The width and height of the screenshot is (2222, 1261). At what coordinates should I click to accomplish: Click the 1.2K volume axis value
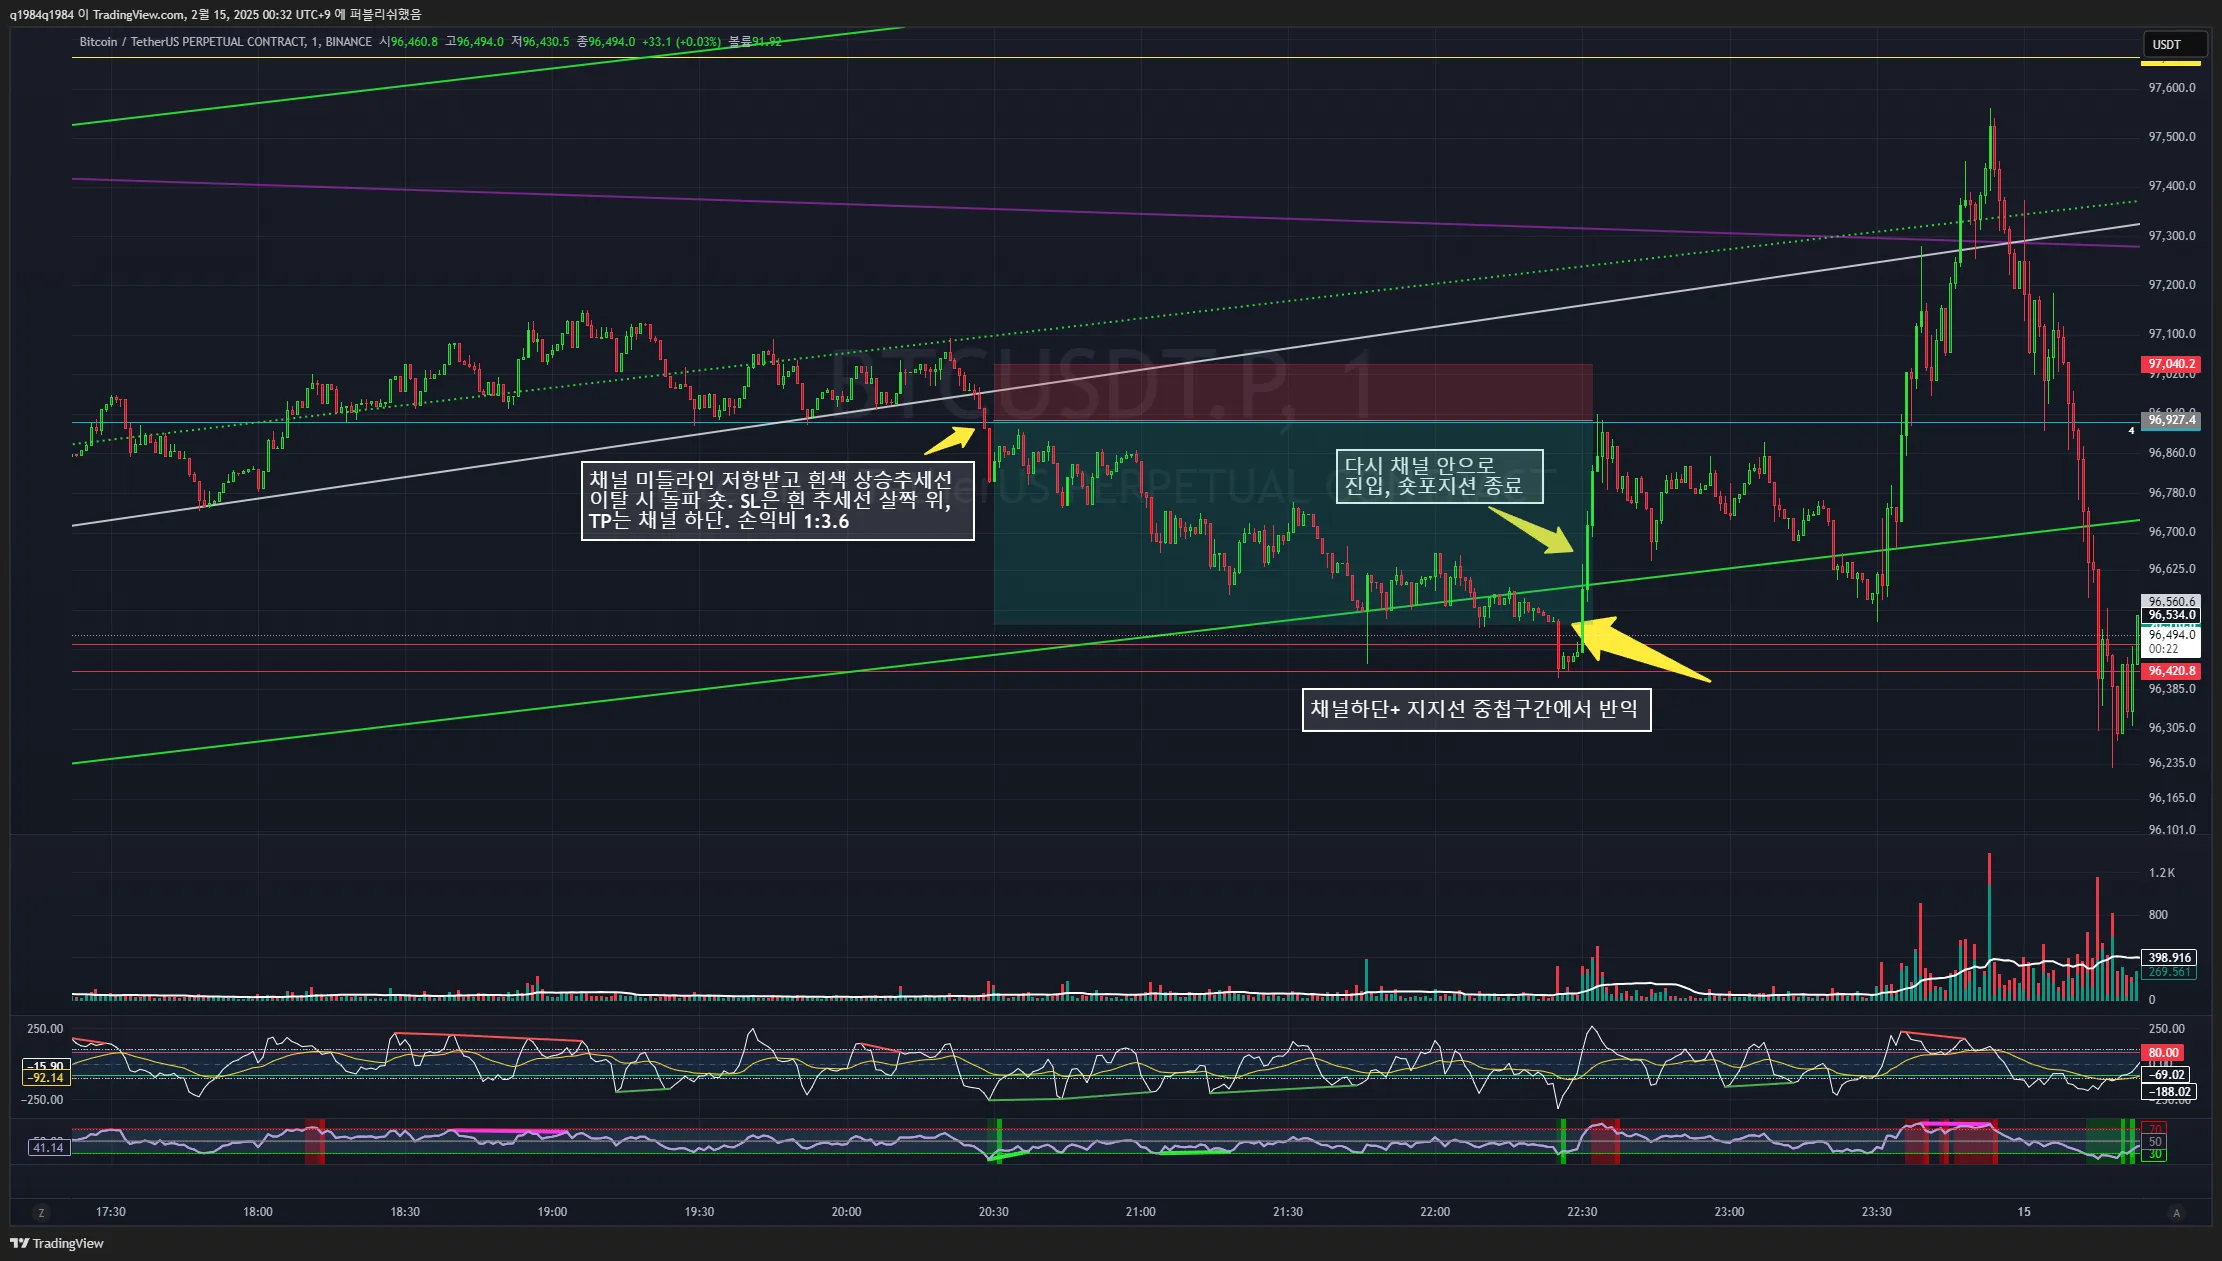point(2162,873)
